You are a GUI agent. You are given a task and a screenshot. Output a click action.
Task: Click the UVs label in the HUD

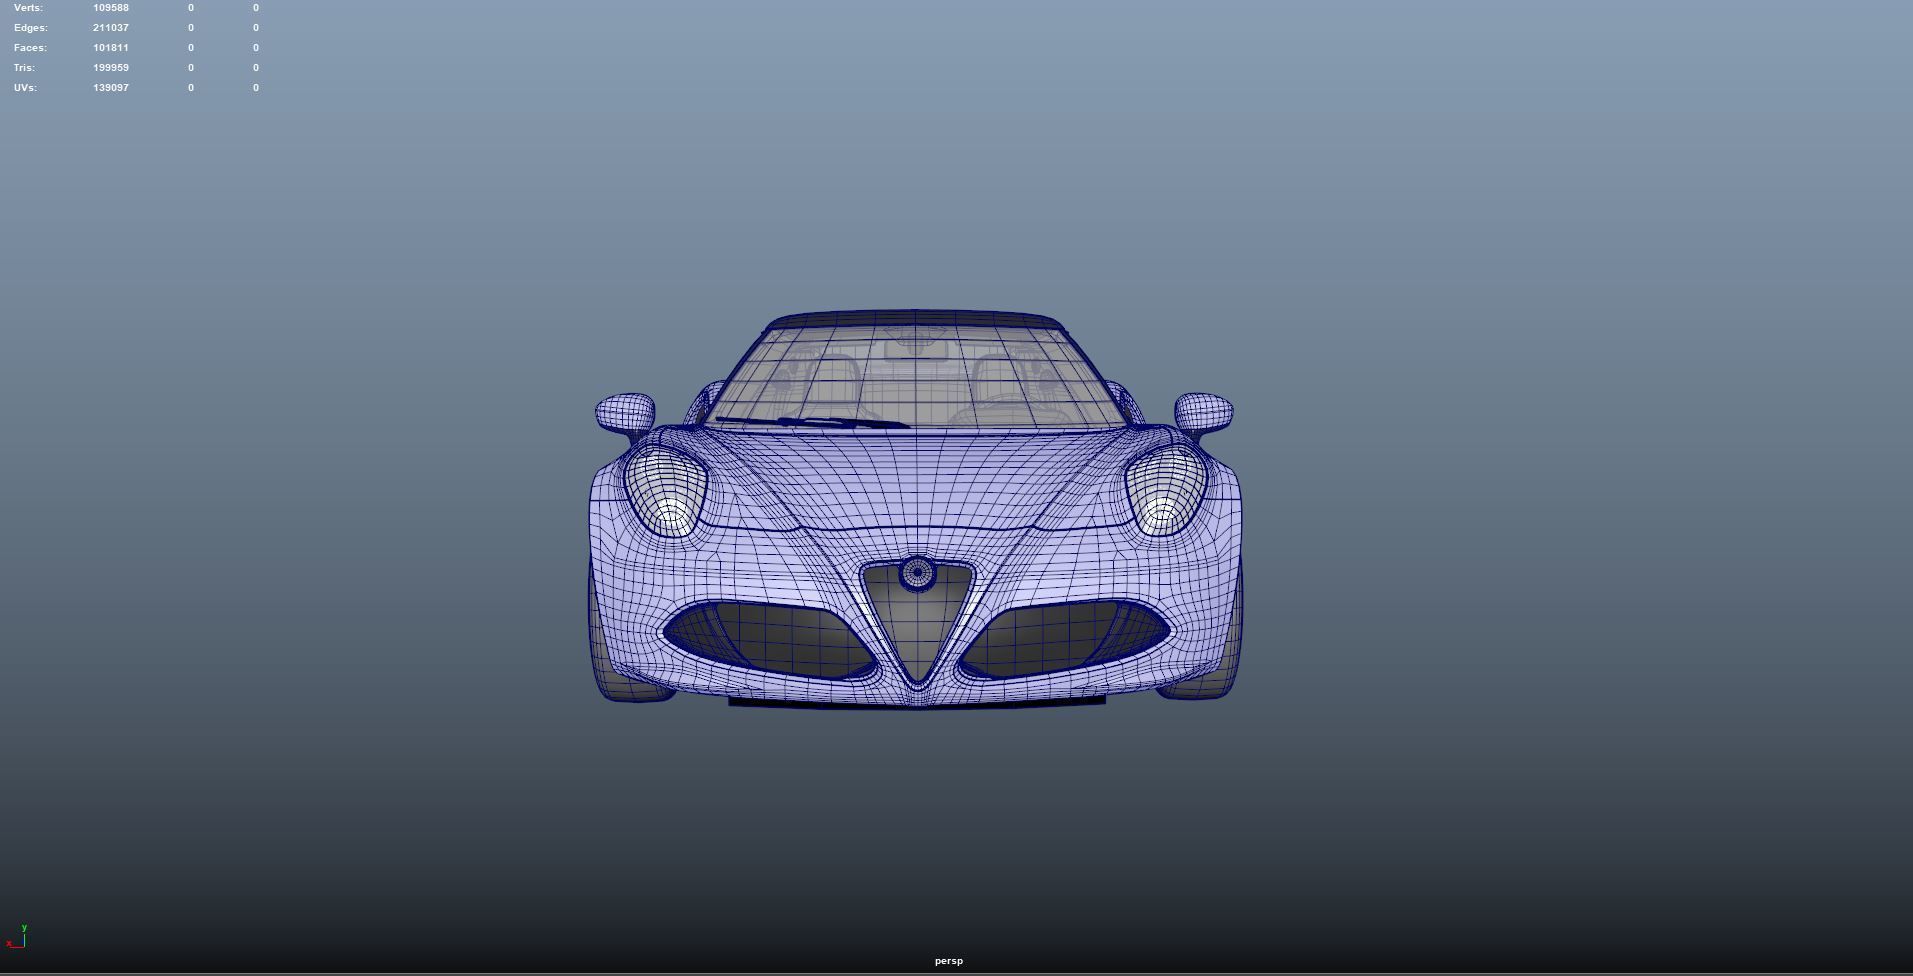pos(25,88)
